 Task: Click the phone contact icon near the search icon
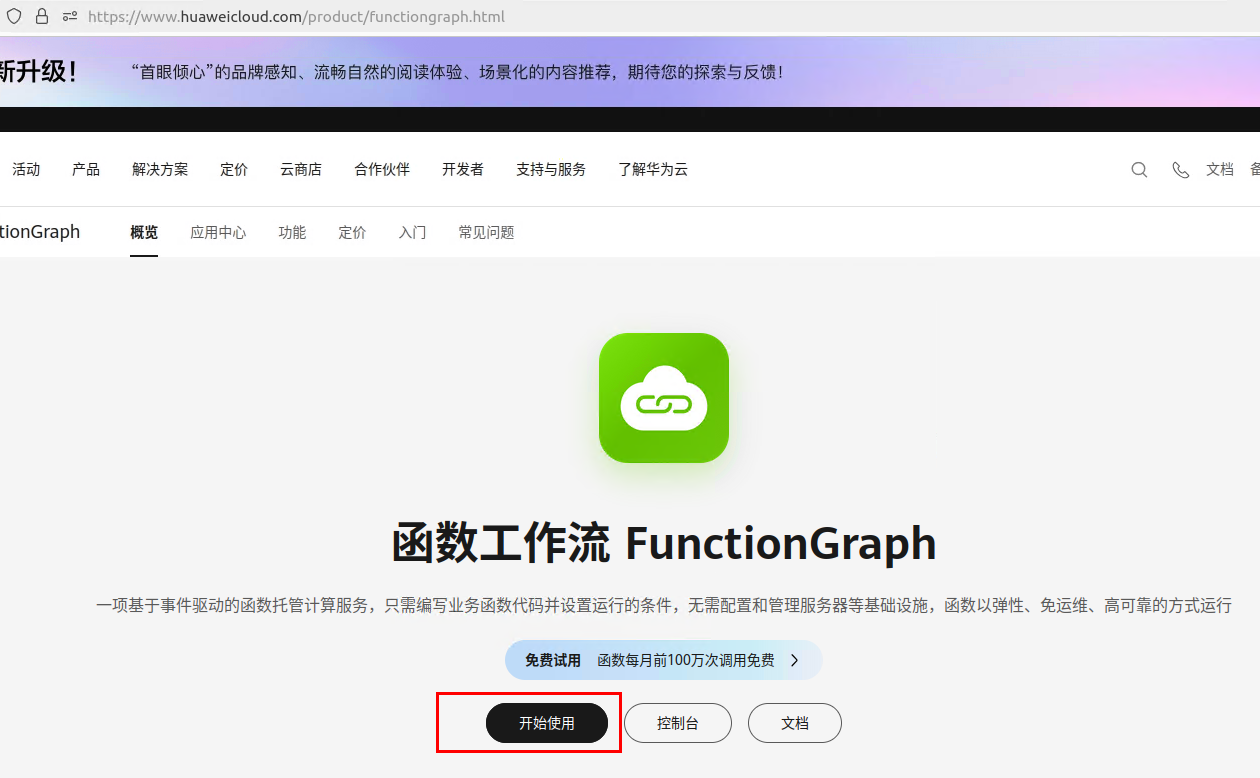coord(1180,170)
